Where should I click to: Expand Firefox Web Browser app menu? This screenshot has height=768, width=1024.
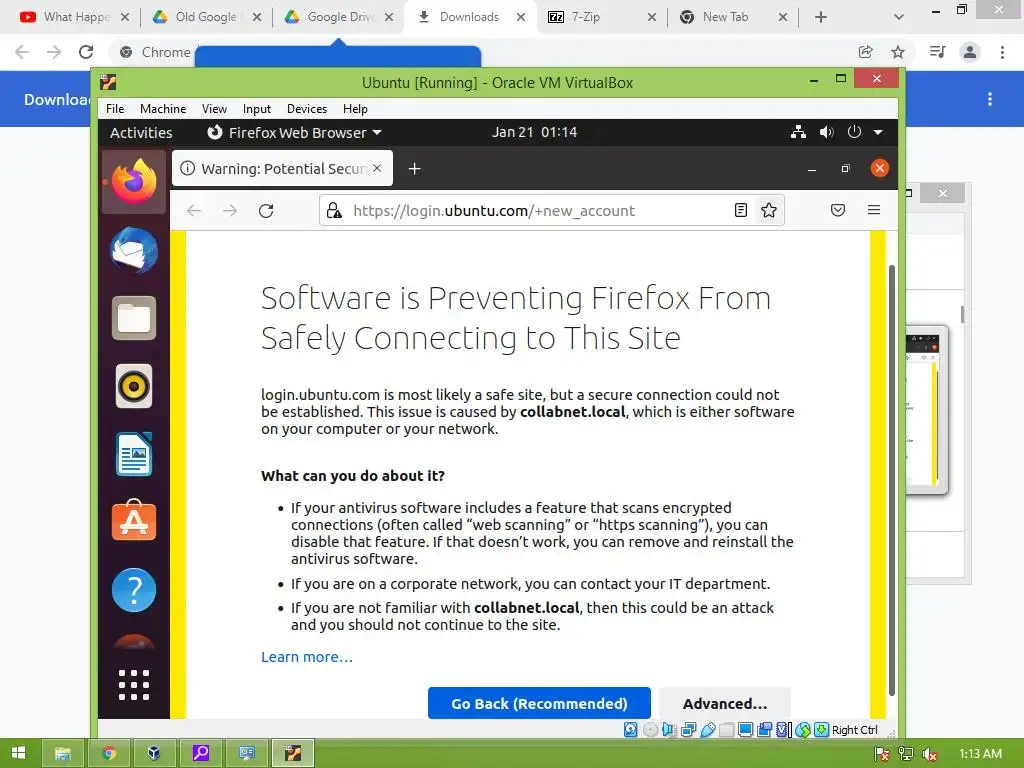coord(295,133)
